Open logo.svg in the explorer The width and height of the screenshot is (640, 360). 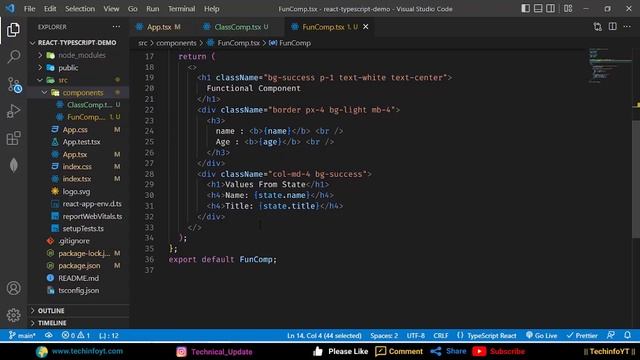(x=76, y=191)
